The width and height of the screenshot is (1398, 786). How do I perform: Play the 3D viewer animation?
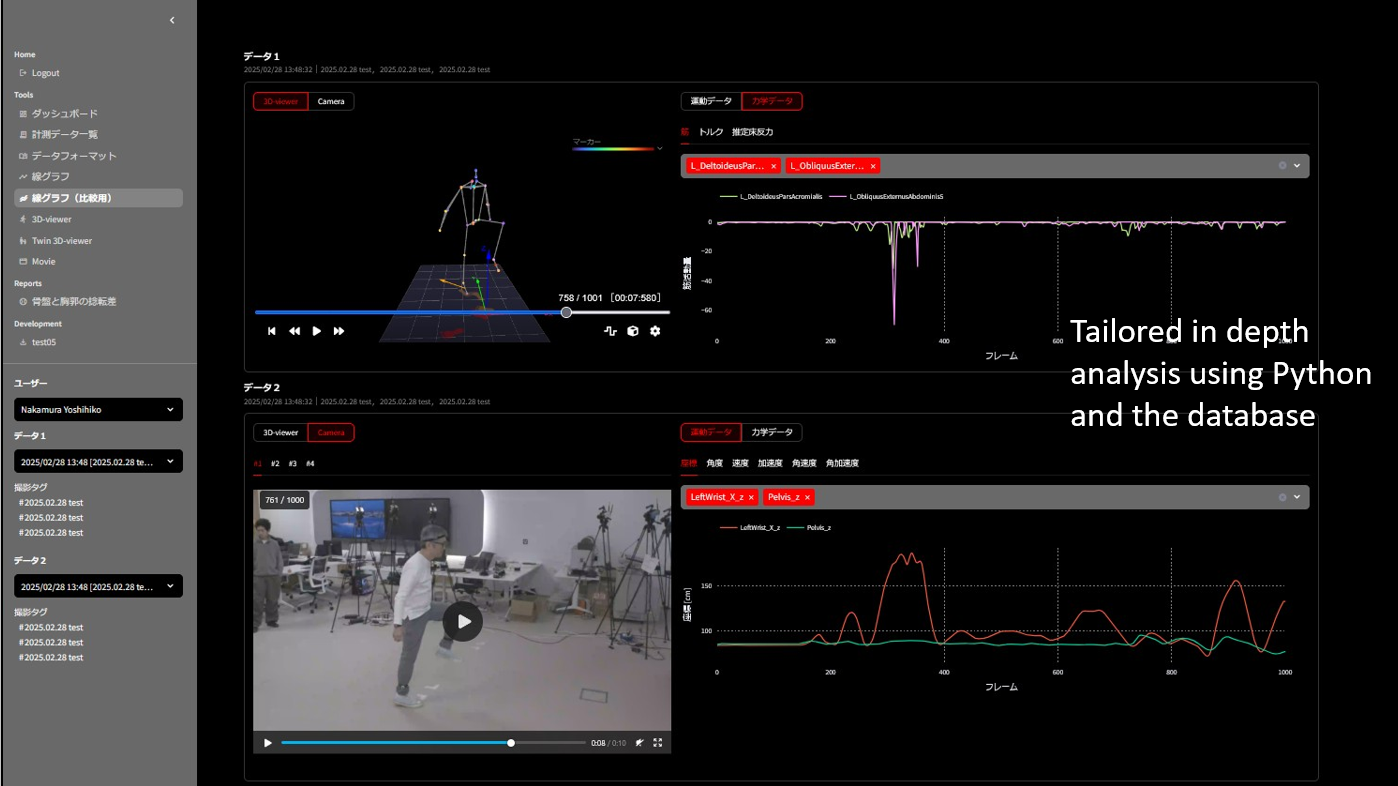click(x=317, y=331)
